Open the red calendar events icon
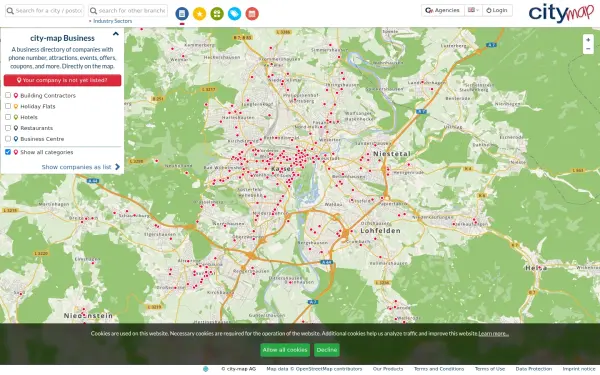The height and width of the screenshot is (375, 600). coord(252,14)
